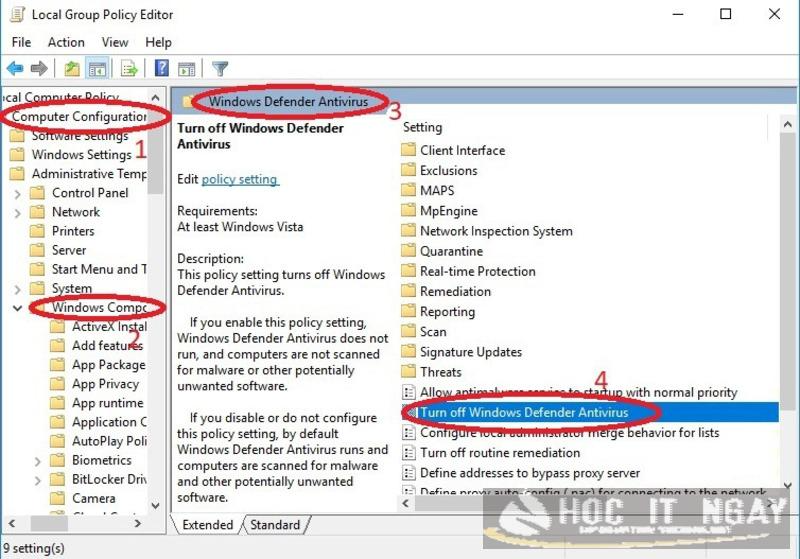Screen dimensions: 800x559
Task: Open the File menu
Action: pos(21,42)
